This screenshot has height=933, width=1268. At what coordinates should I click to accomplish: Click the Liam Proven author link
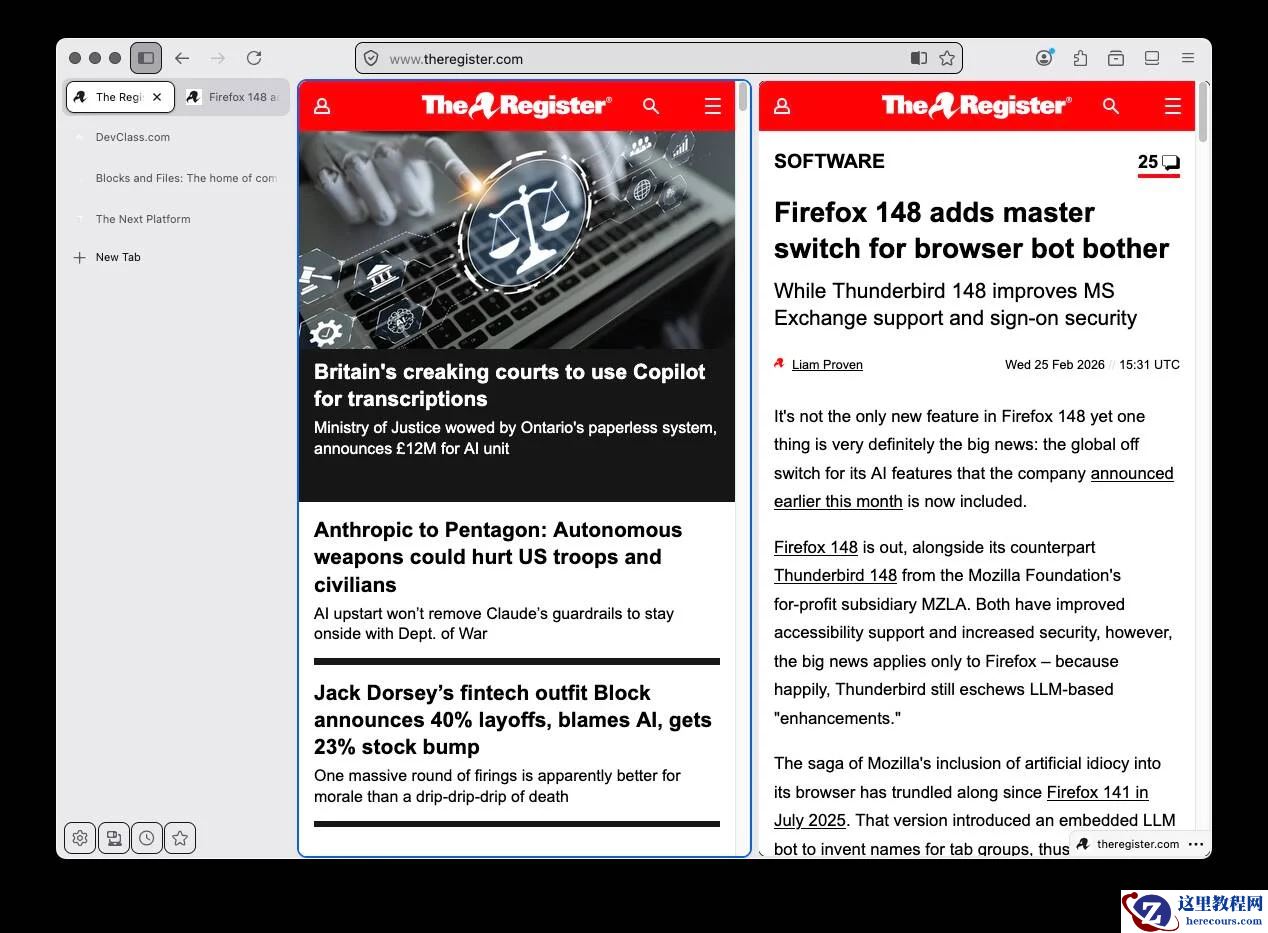point(827,364)
